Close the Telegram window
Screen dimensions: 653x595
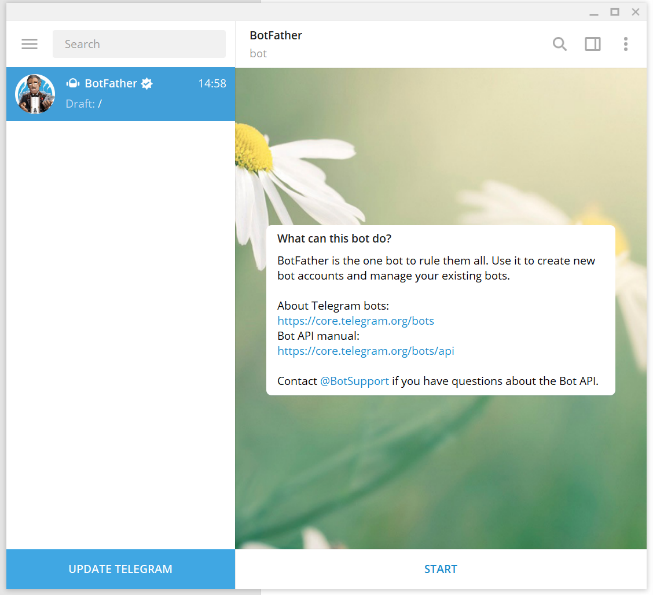point(636,12)
